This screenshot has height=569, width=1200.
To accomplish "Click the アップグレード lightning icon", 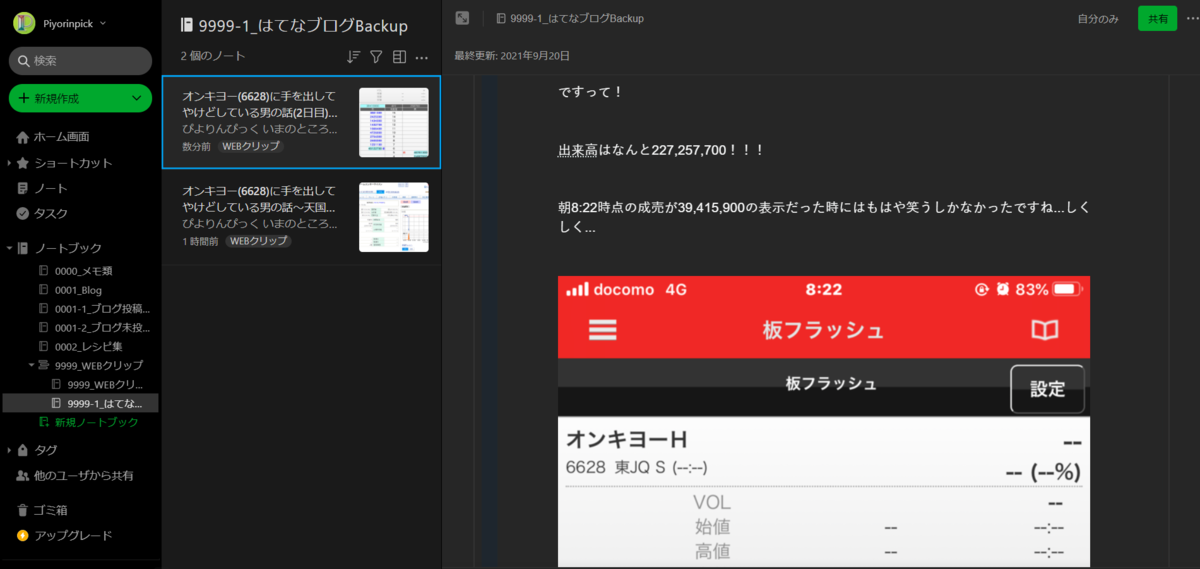I will tap(23, 535).
